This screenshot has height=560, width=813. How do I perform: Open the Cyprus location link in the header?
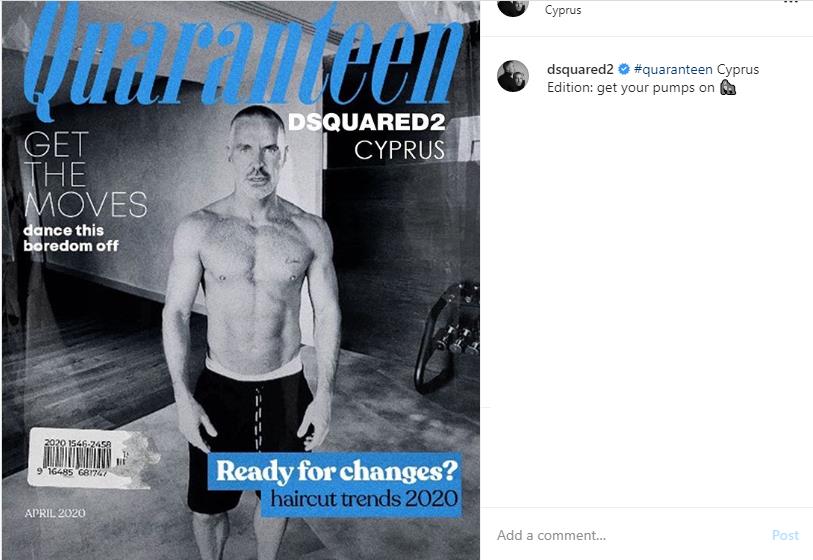point(563,10)
